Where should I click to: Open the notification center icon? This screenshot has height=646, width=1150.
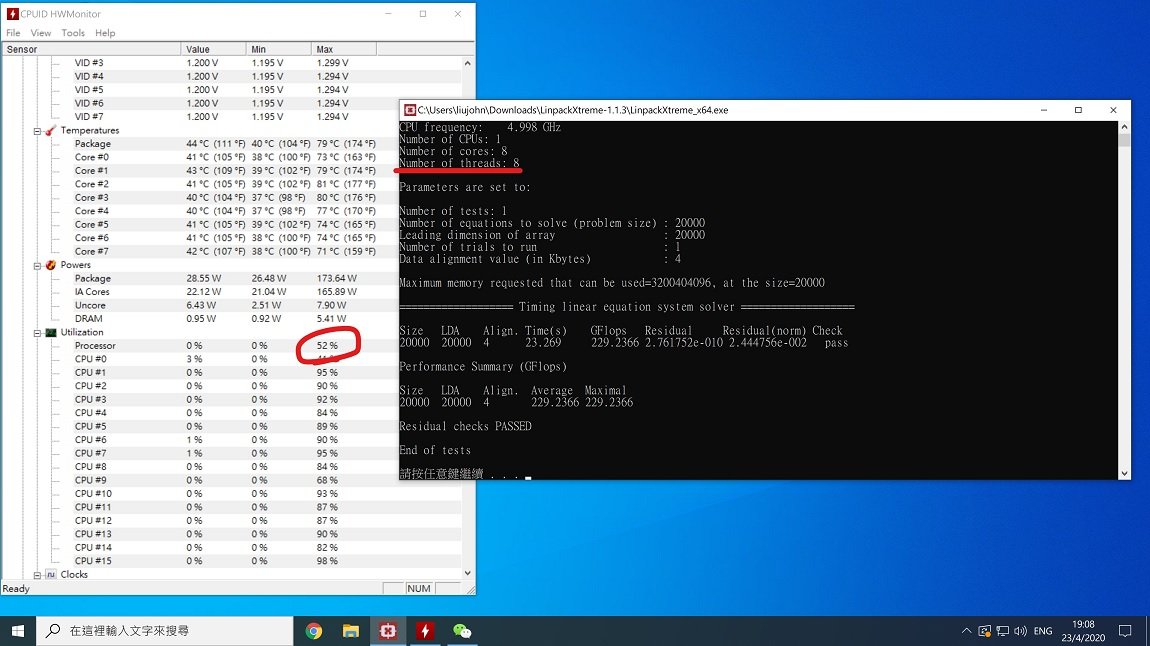tap(1125, 631)
